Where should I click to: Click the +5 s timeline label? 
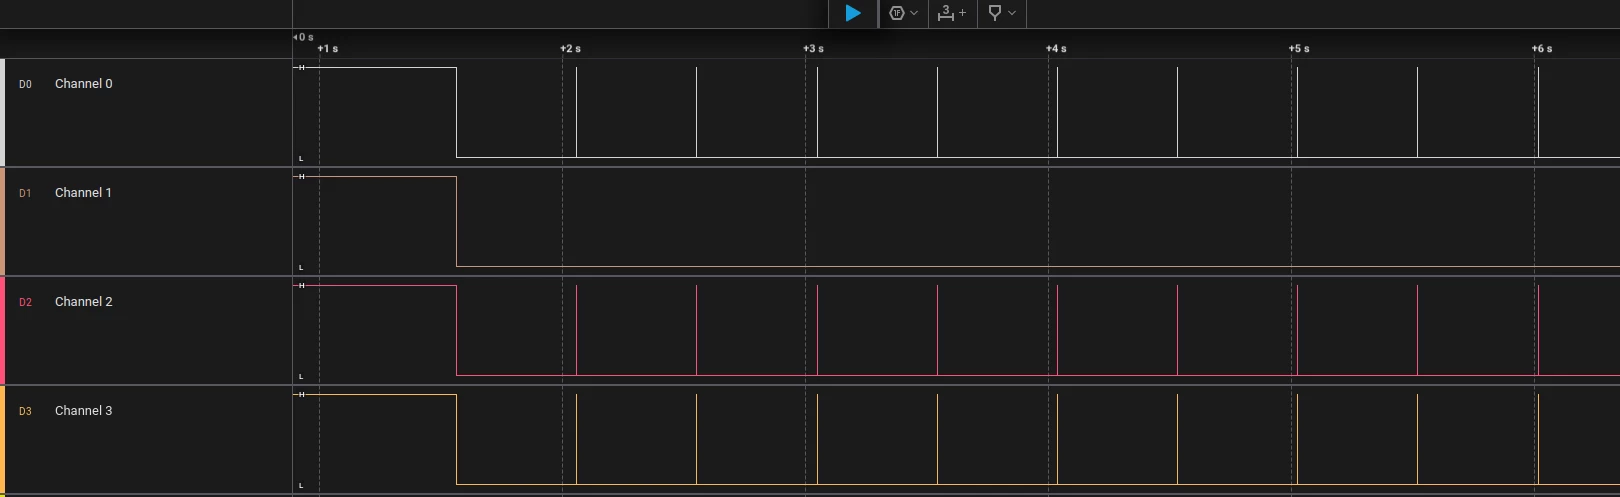pos(1299,49)
